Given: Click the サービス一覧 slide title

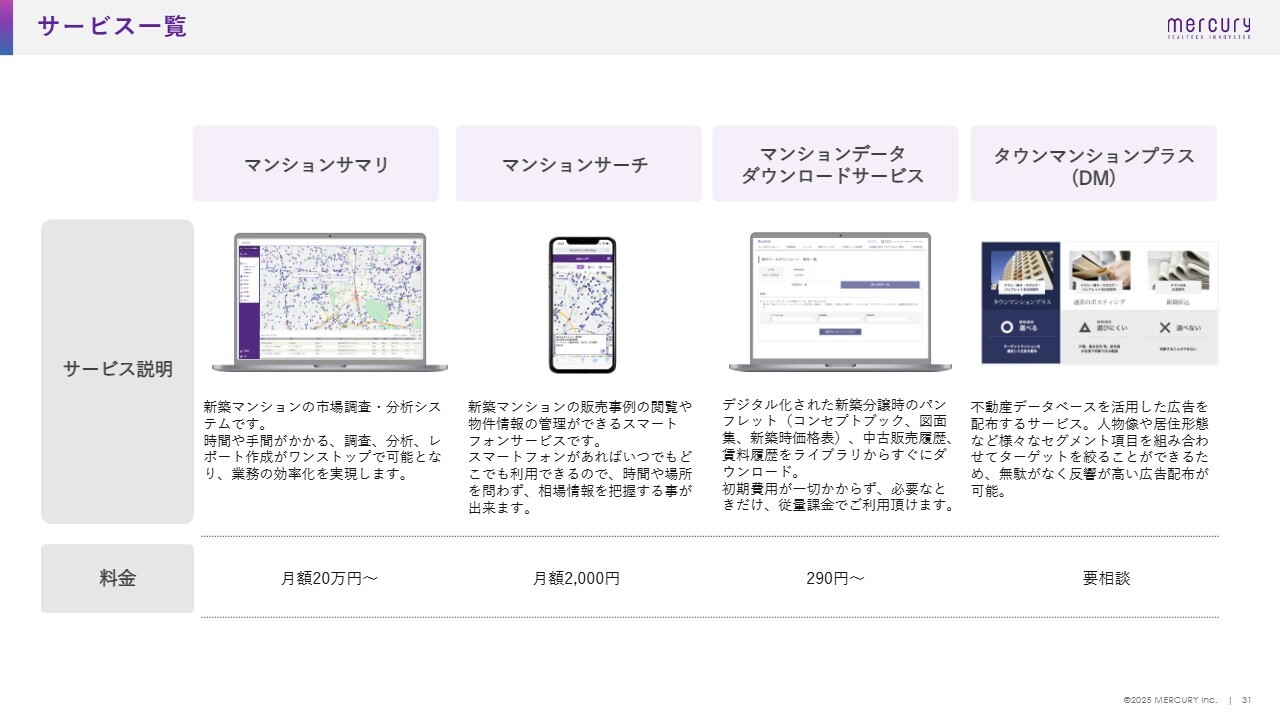Looking at the screenshot, I should (112, 27).
